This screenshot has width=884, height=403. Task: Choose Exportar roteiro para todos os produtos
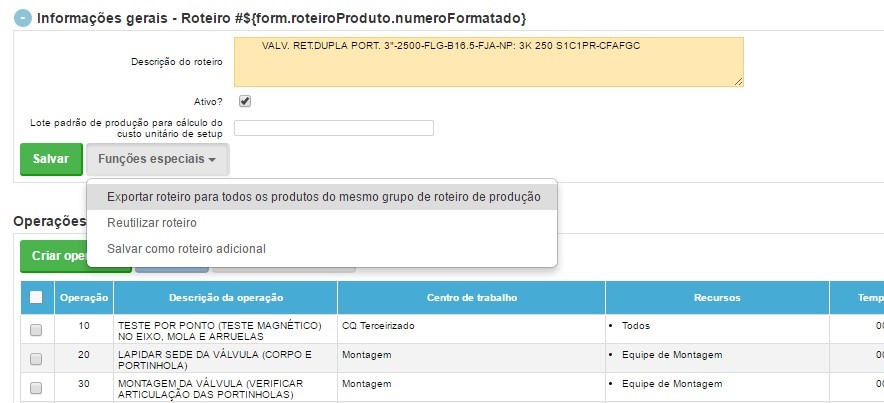(x=324, y=197)
